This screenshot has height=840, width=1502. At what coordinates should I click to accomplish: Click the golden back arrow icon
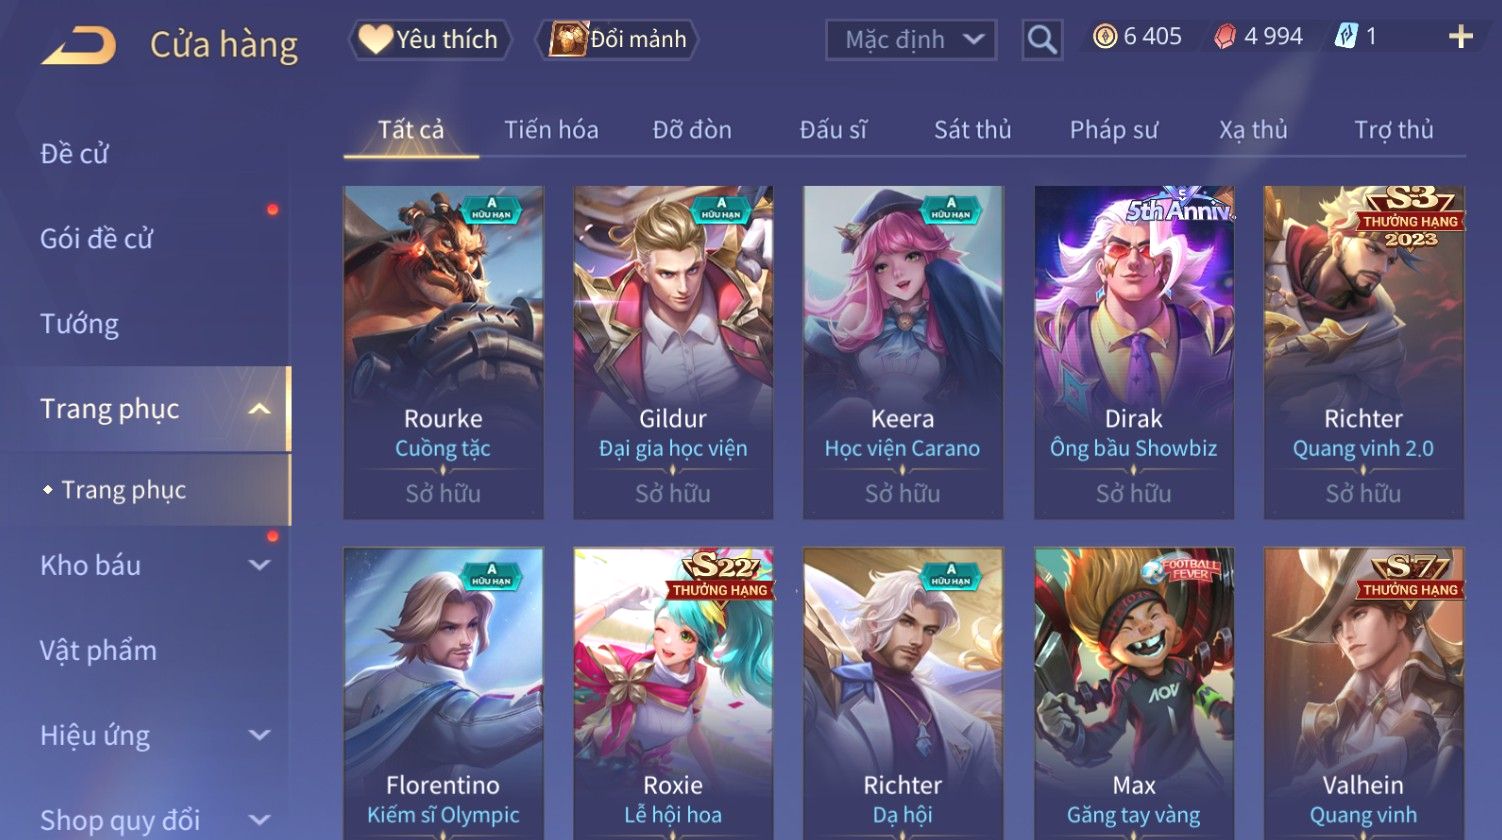click(x=78, y=46)
